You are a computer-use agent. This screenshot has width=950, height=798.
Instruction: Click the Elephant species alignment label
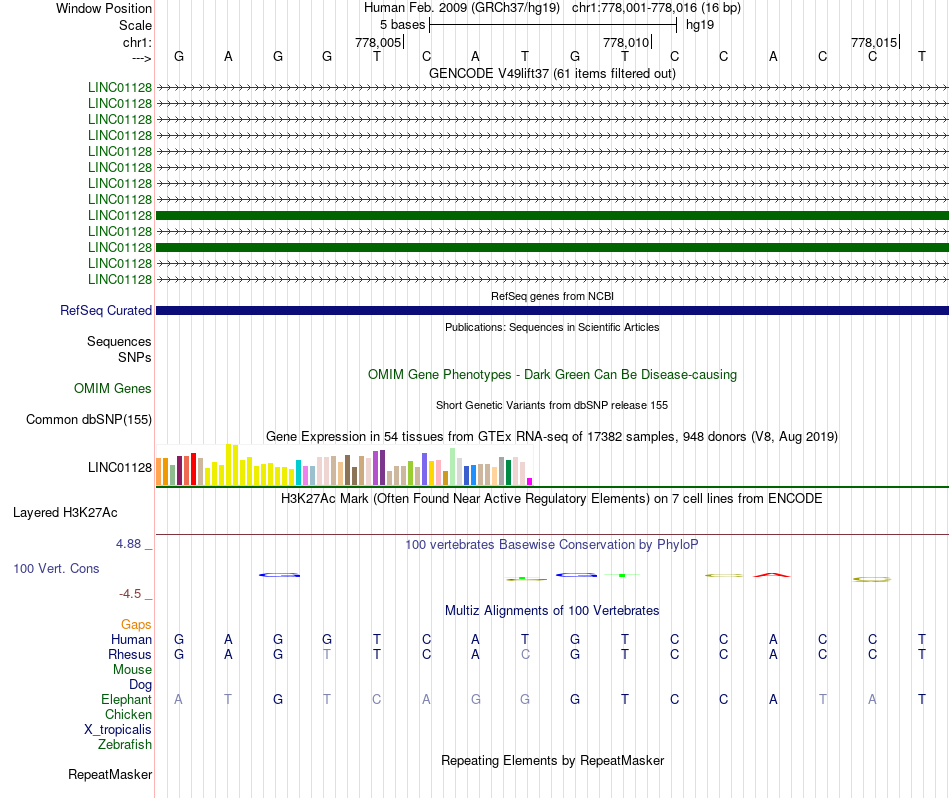(x=126, y=700)
